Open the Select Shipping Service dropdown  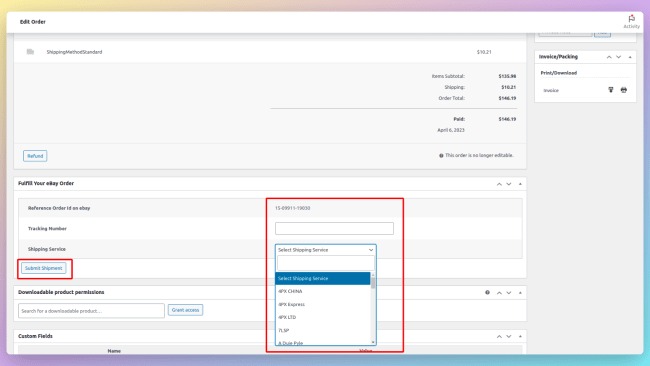[x=325, y=250]
